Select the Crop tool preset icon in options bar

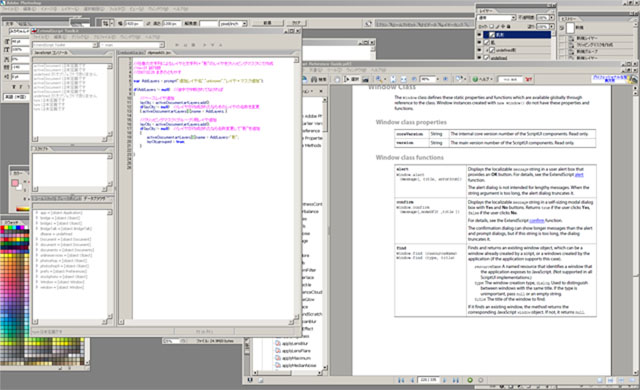[105, 23]
